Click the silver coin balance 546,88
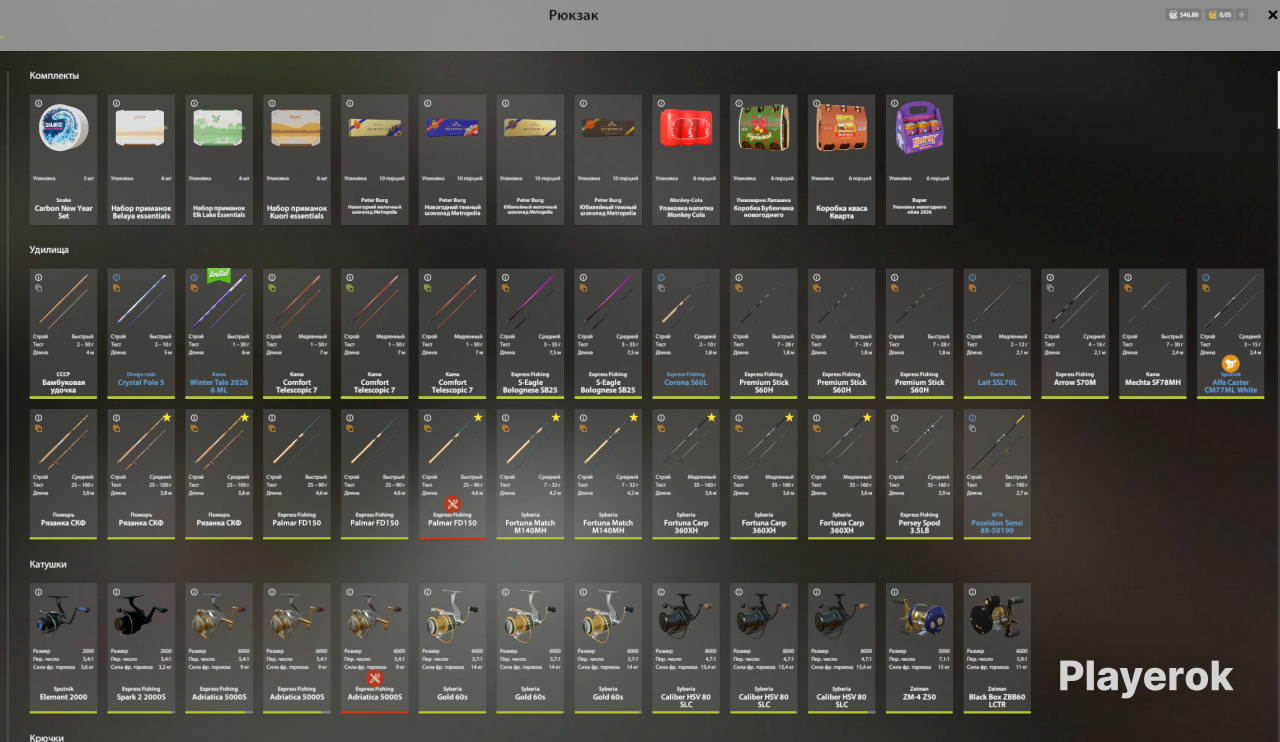 click(1183, 15)
